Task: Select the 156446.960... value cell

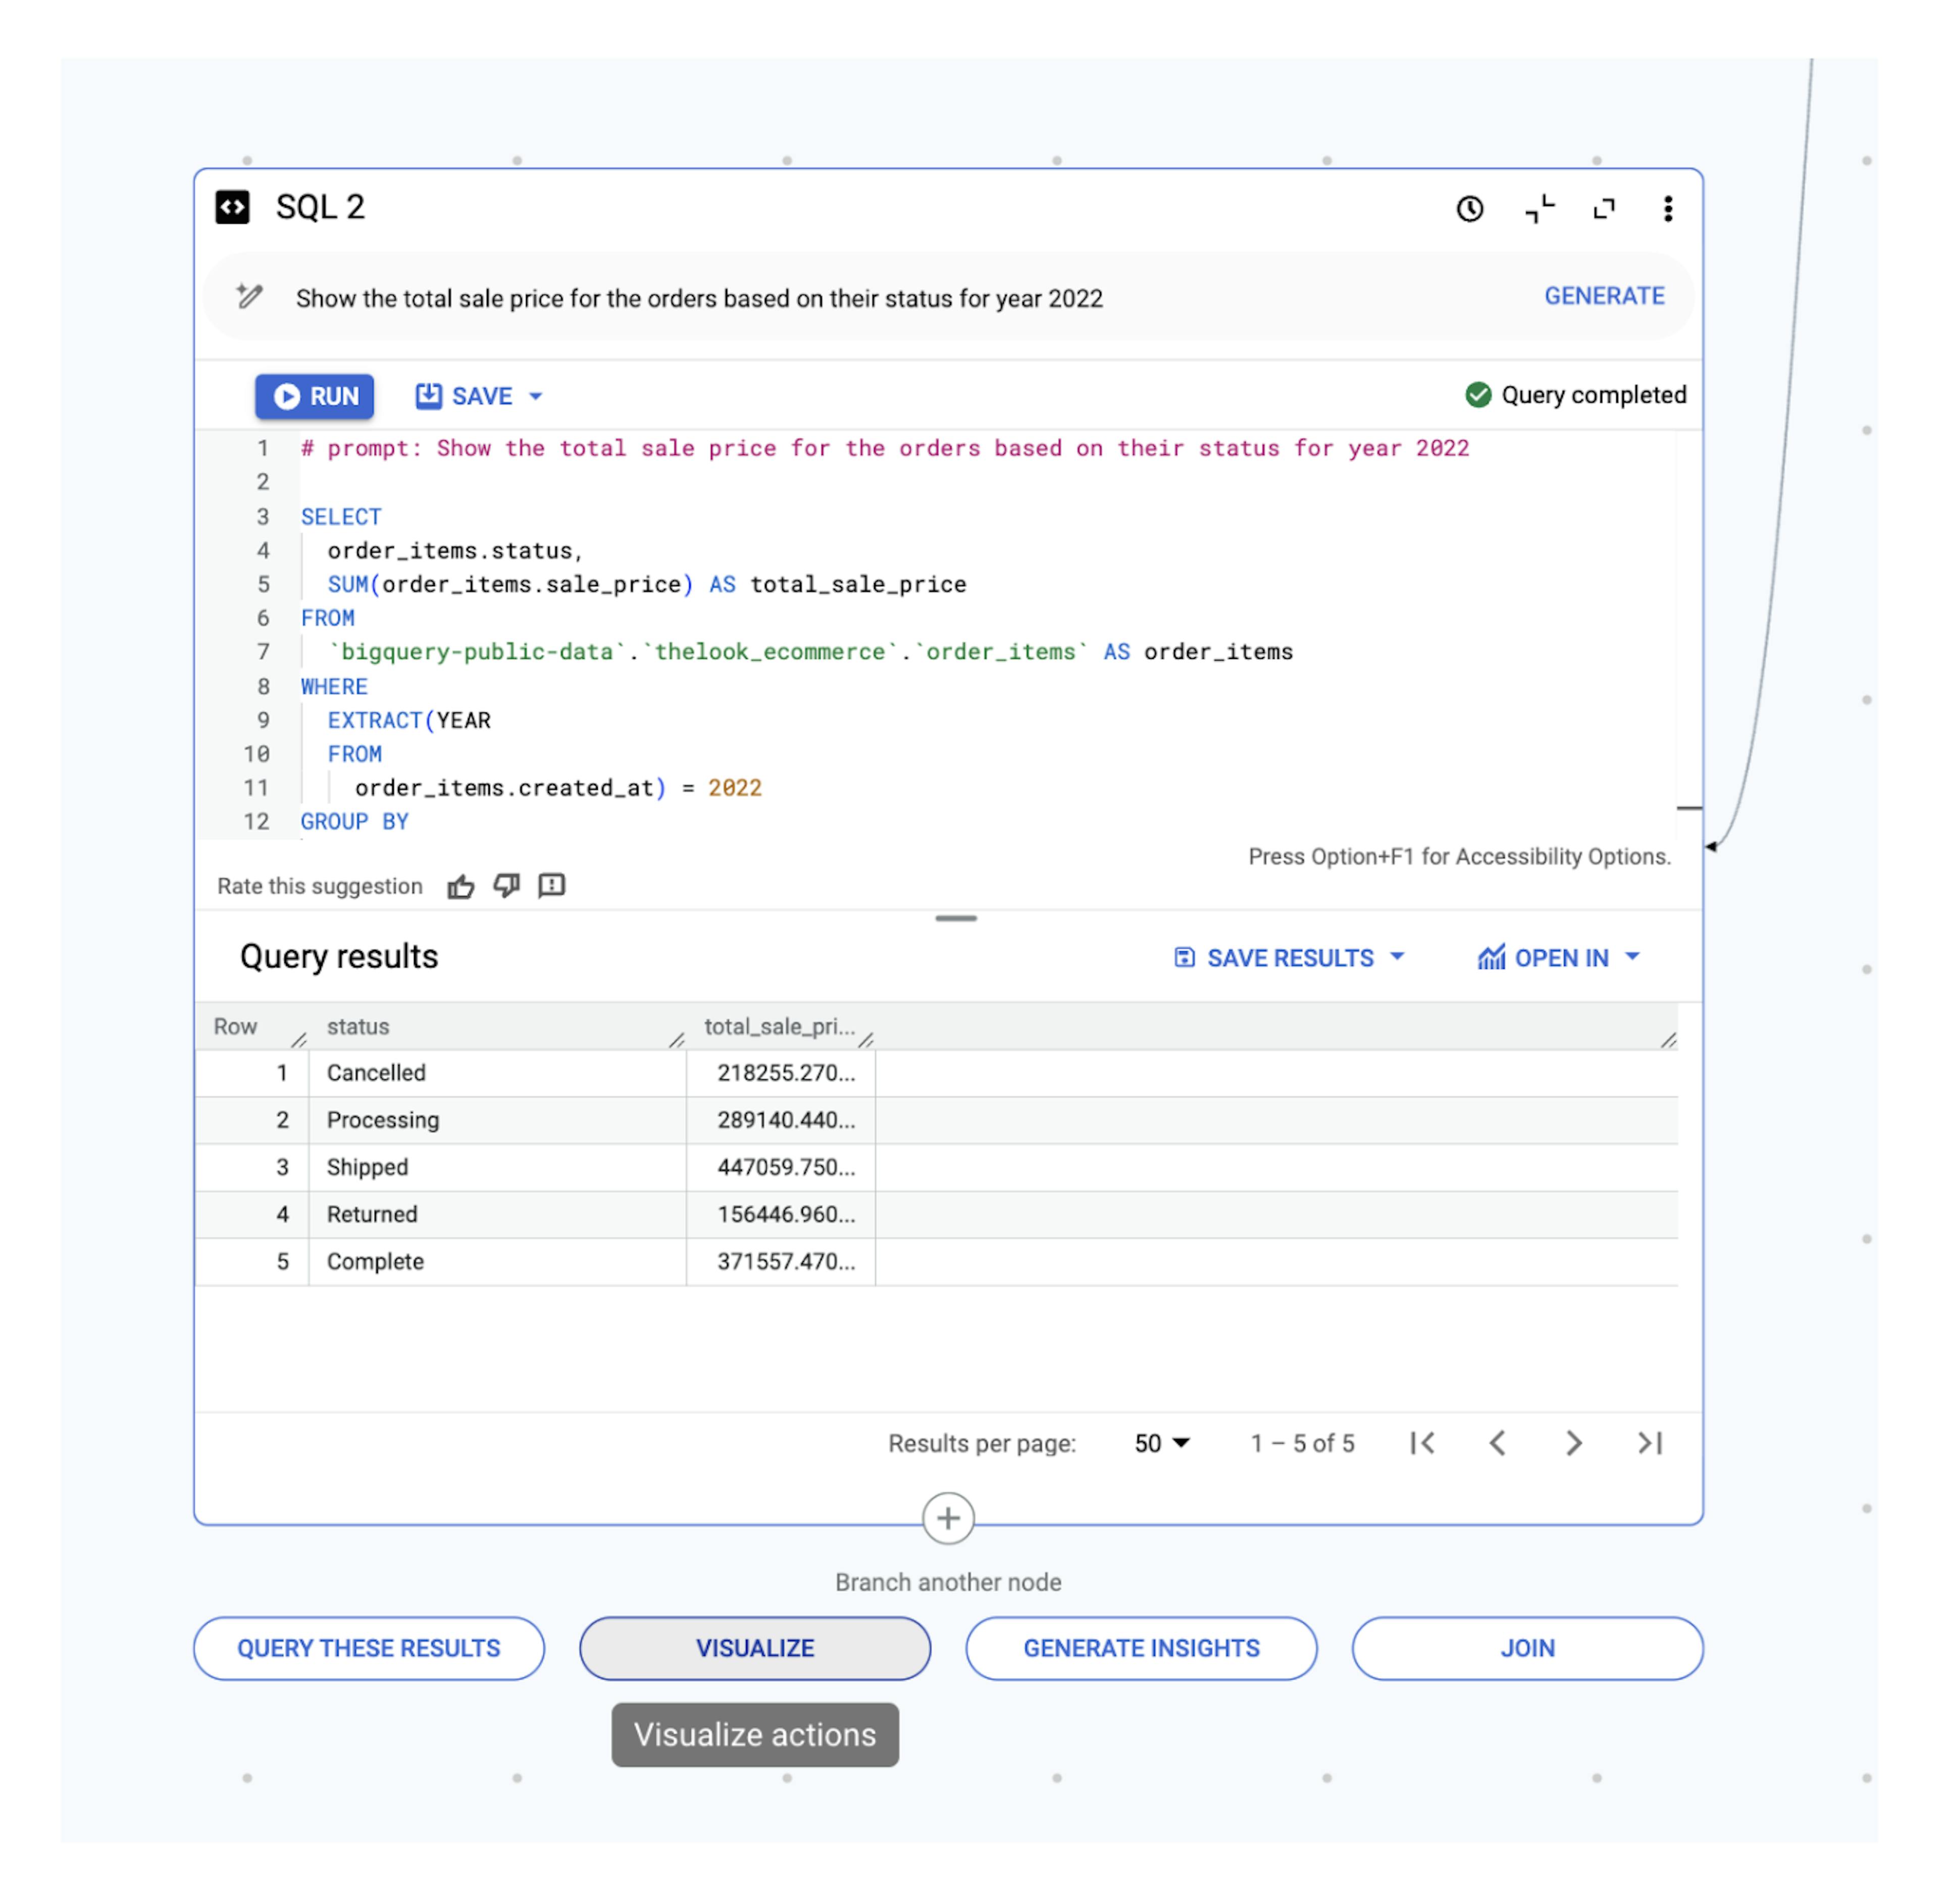Action: 781,1214
